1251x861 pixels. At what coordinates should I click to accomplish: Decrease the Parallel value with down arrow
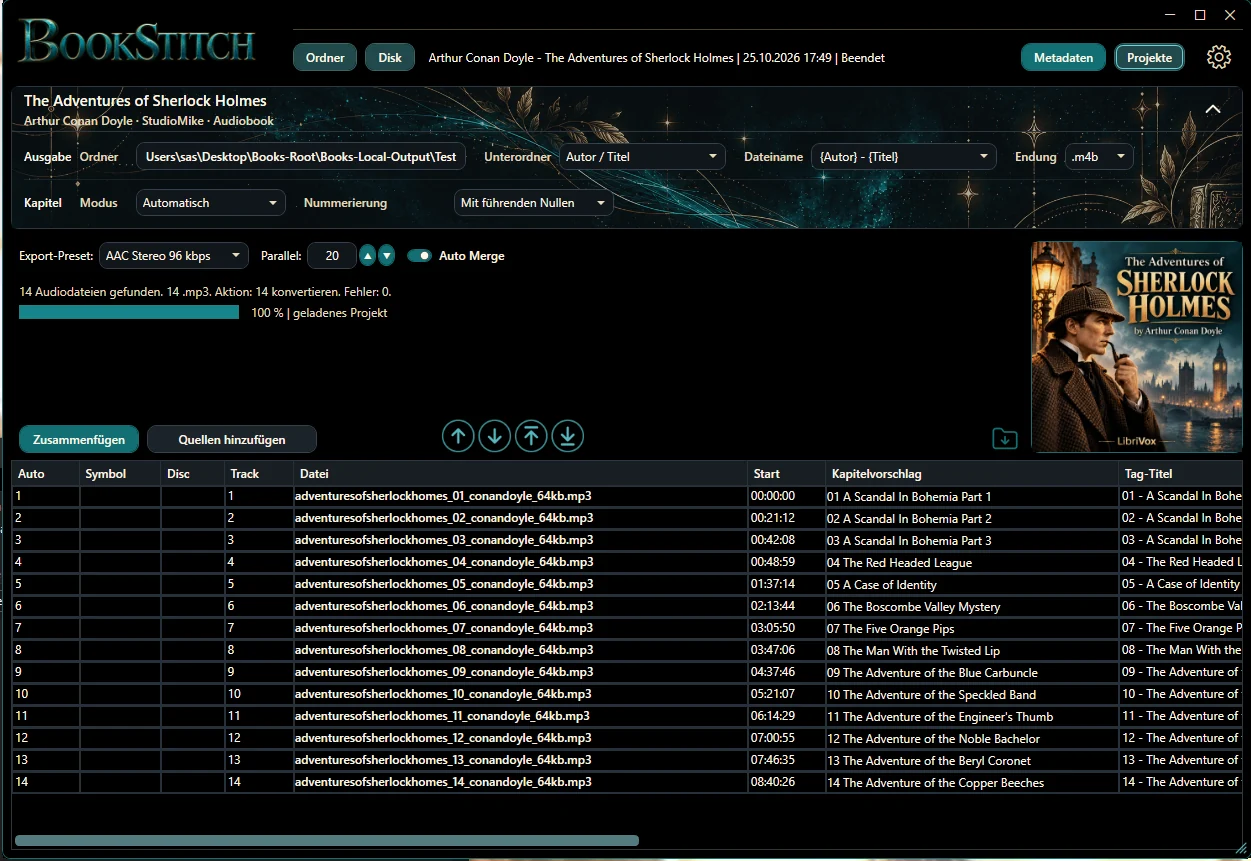[x=386, y=256]
